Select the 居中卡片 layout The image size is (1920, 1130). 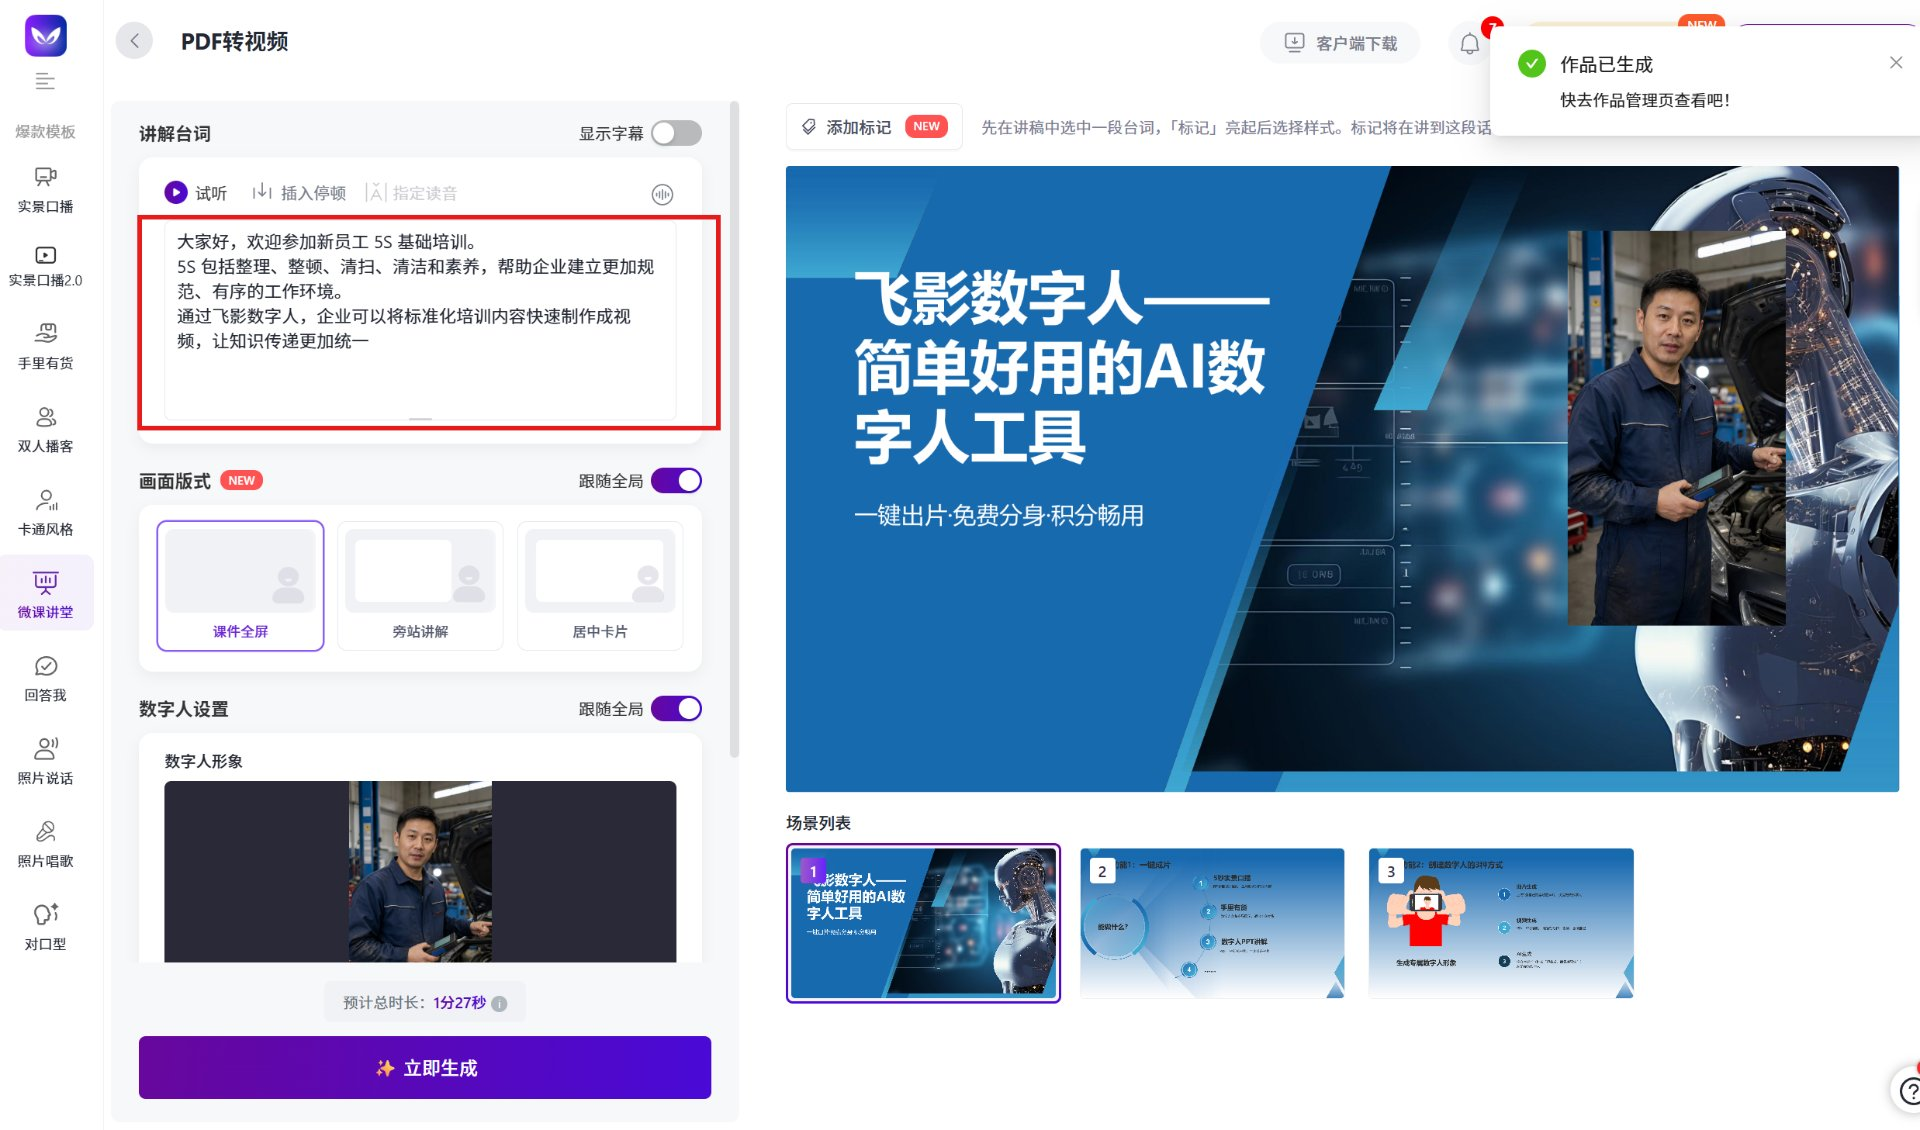click(x=600, y=586)
